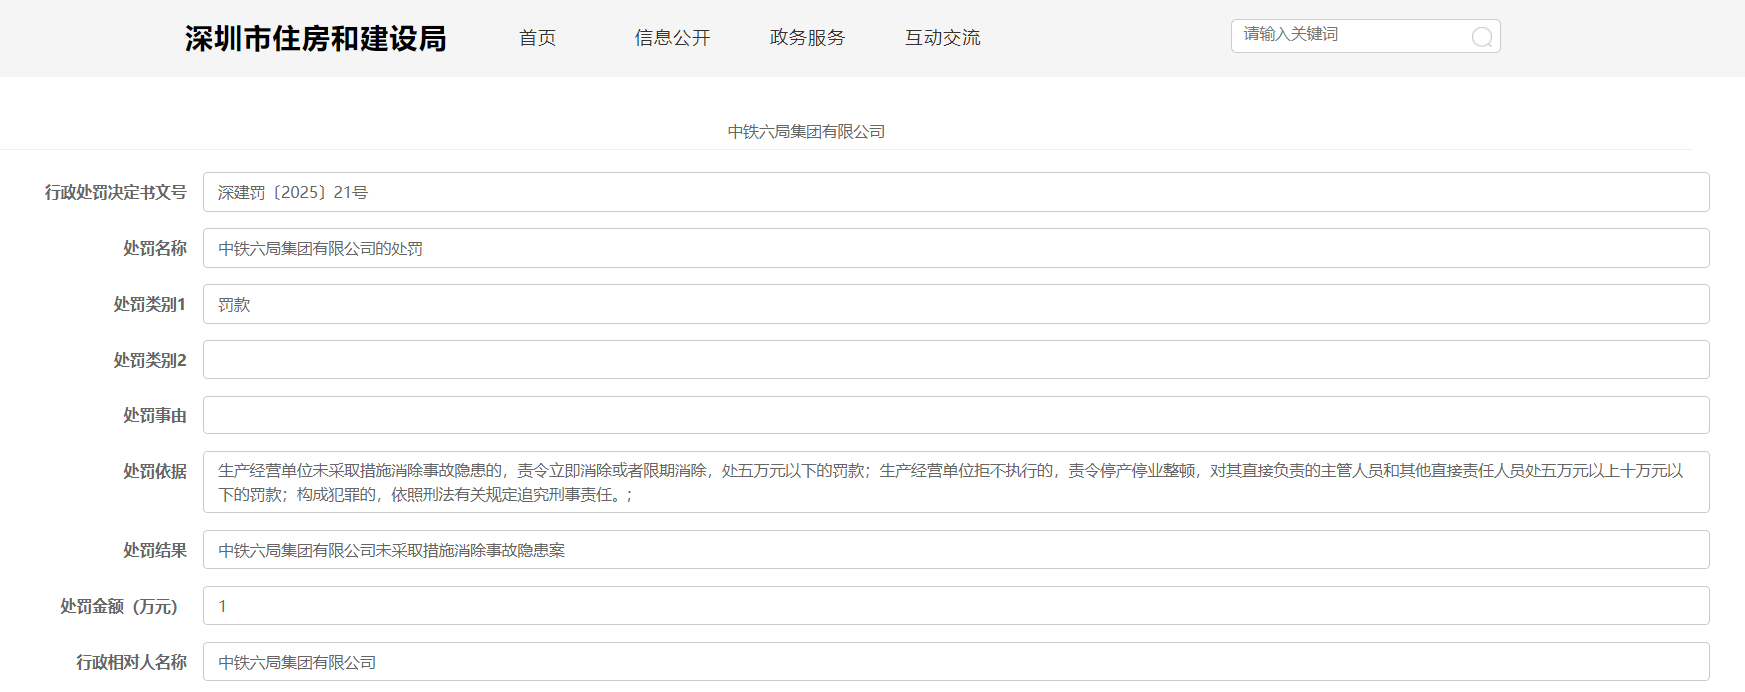The width and height of the screenshot is (1745, 692).
Task: Click the 处罚金额（万元）label text
Action: pos(119,606)
